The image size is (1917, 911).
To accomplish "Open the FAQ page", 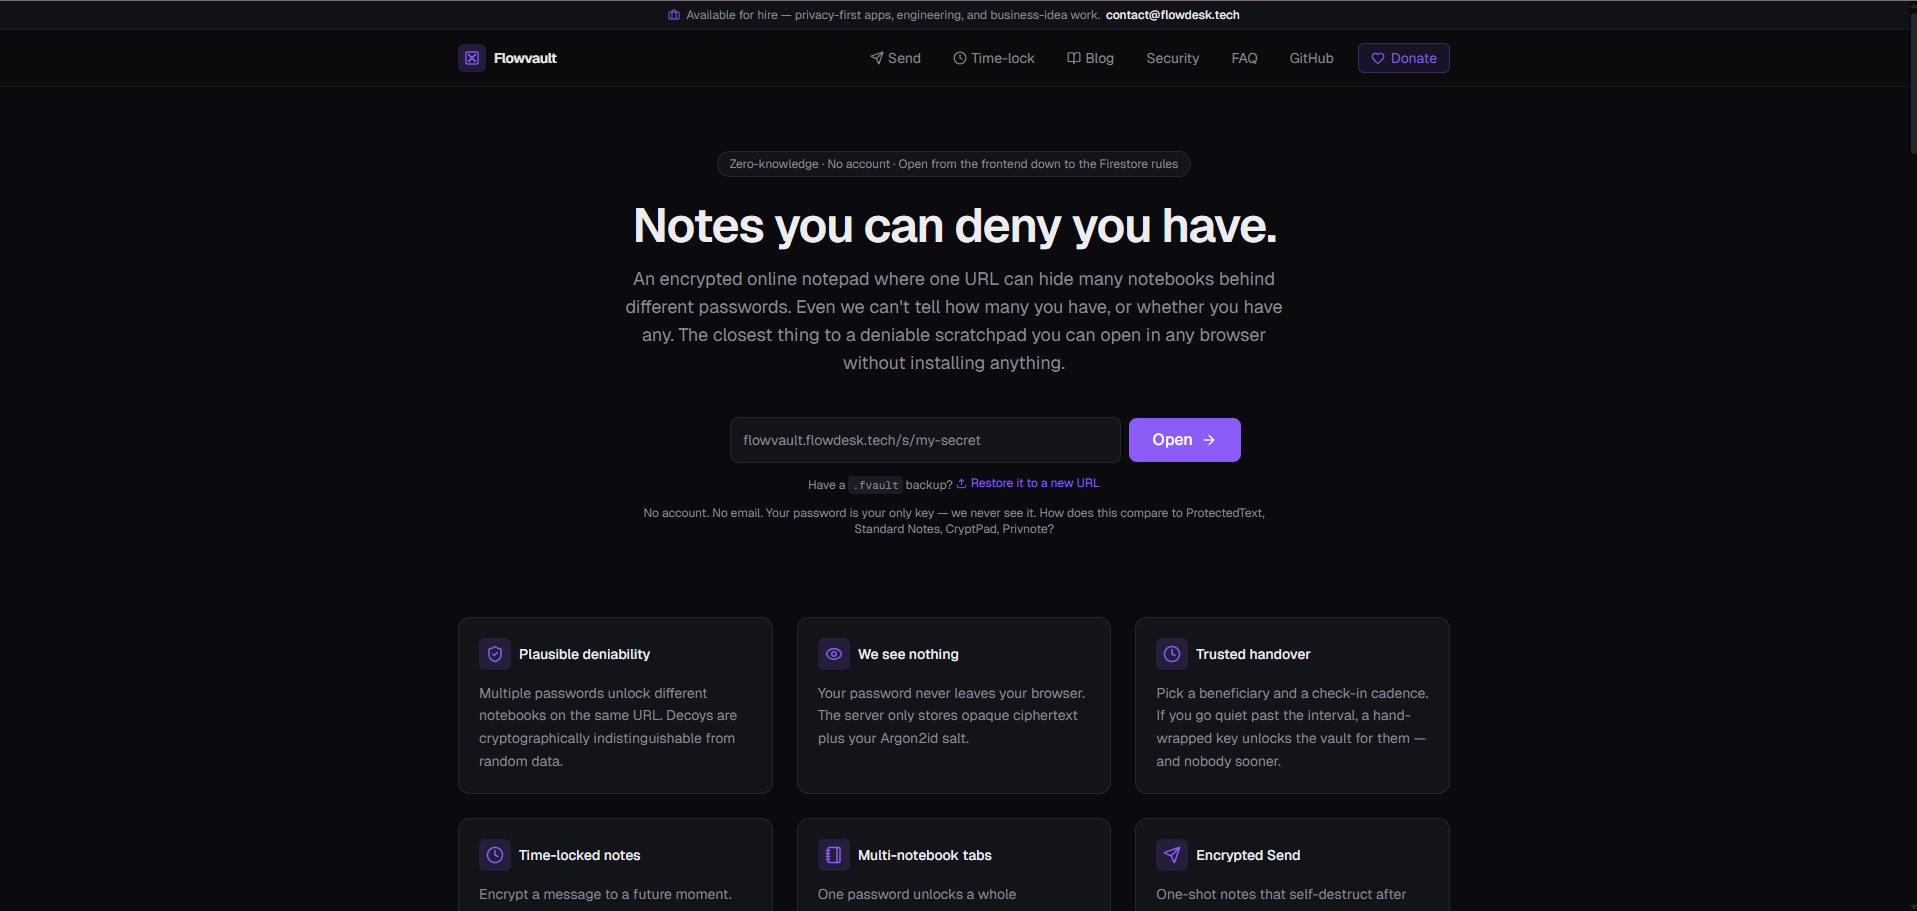I will [1244, 58].
